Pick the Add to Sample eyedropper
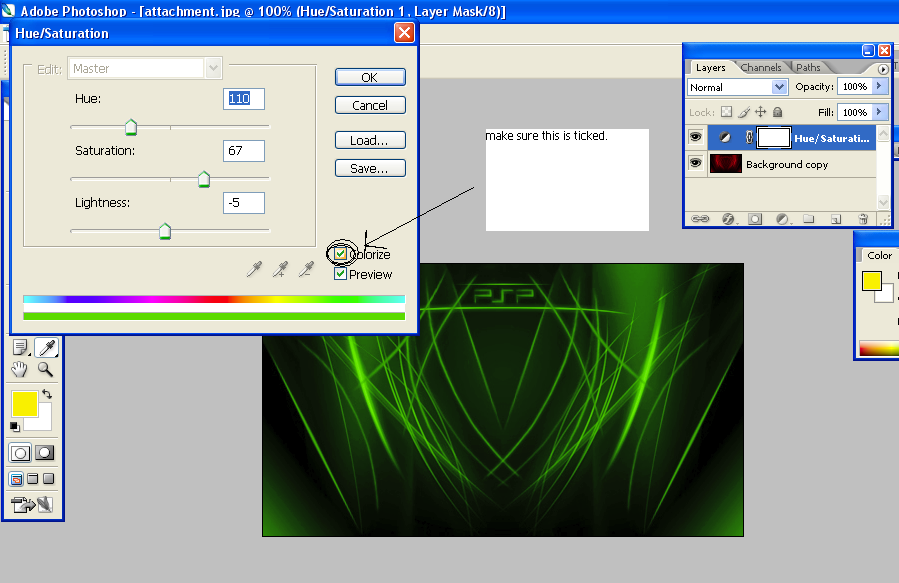The width and height of the screenshot is (899, 583). [280, 269]
